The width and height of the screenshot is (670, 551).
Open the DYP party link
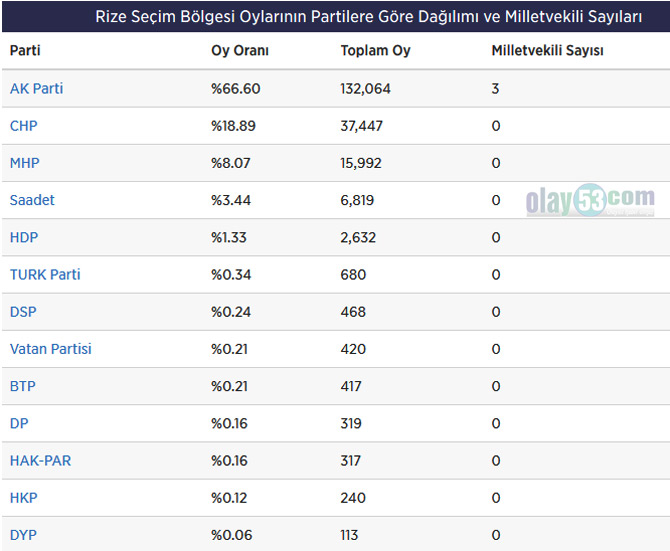pos(23,535)
